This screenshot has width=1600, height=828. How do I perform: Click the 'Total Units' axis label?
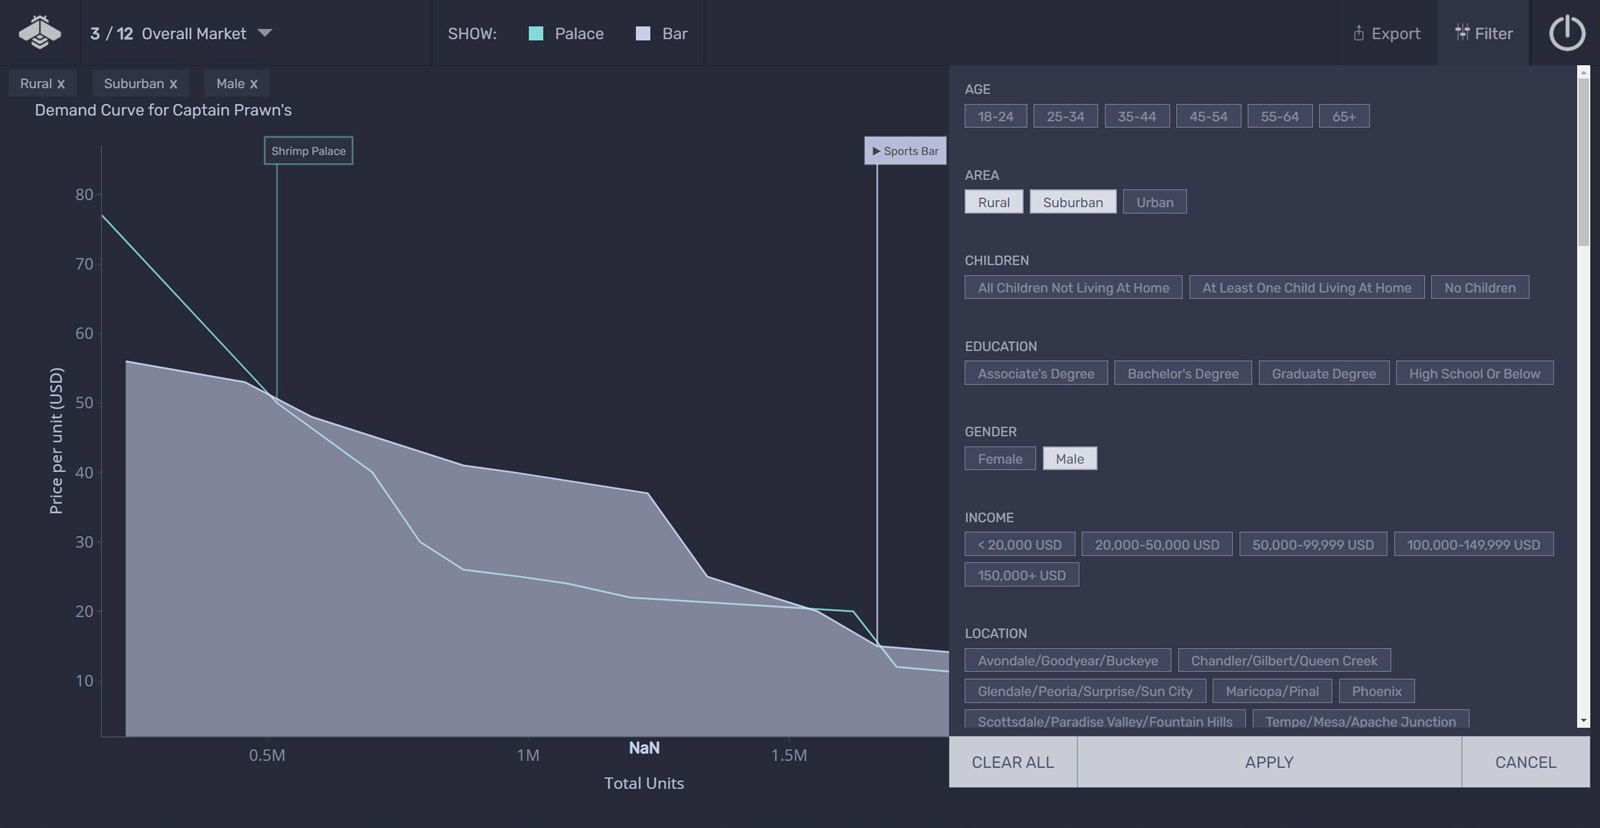coord(644,783)
